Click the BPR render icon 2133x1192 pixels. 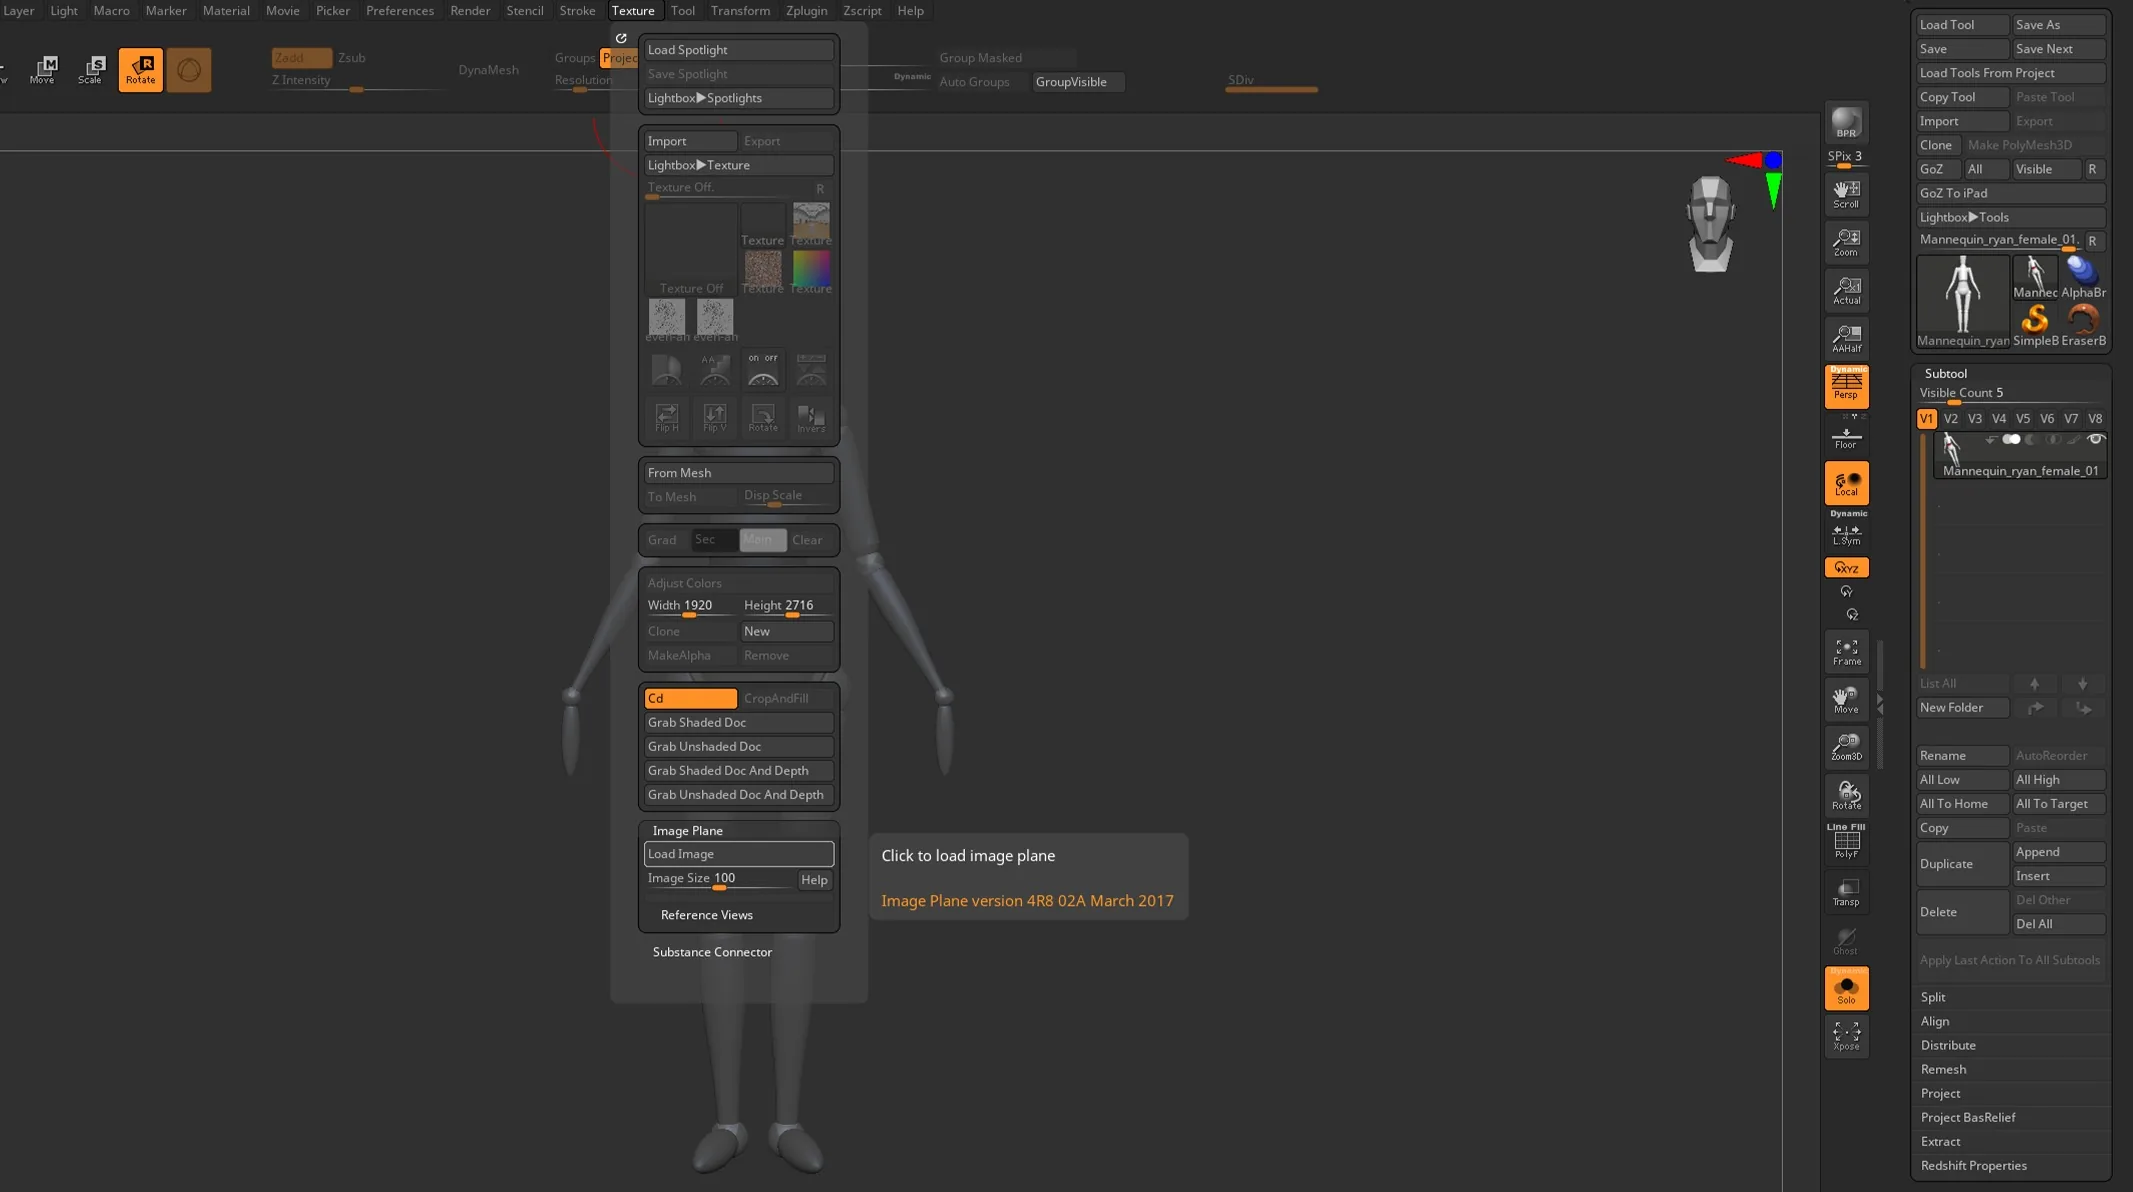(x=1846, y=122)
